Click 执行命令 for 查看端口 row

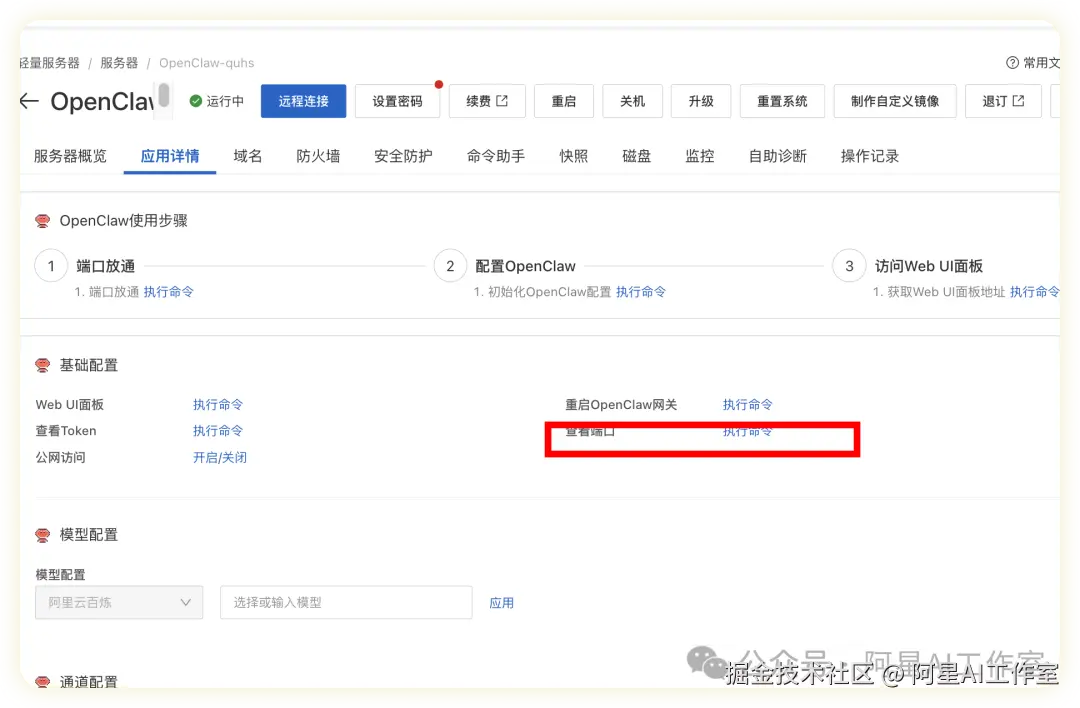747,432
